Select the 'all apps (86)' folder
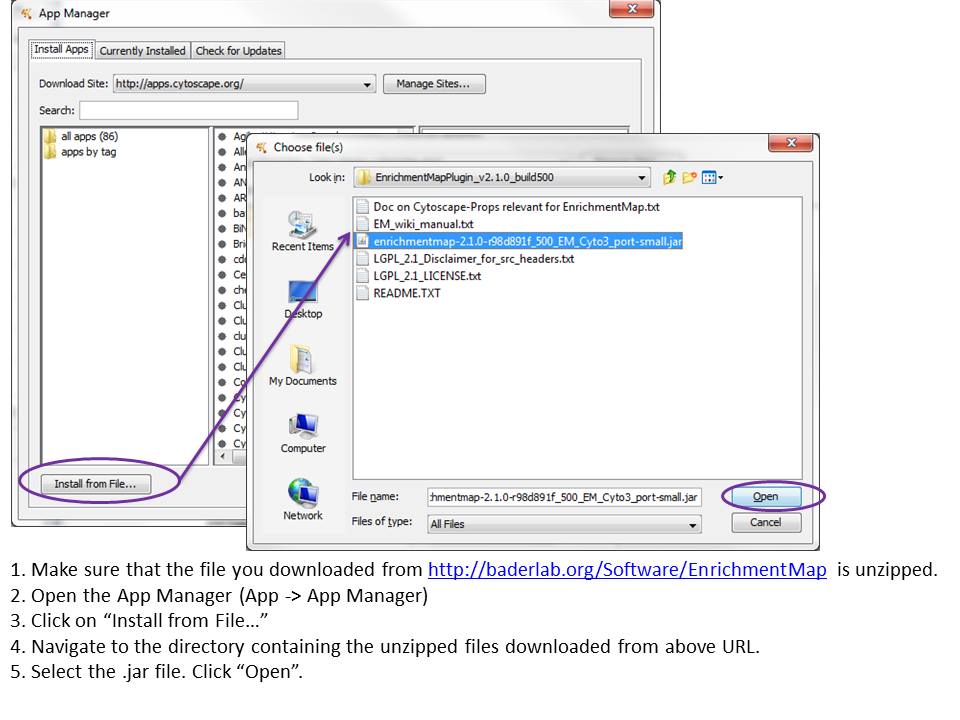Screen dimensions: 960x720 pos(89,136)
